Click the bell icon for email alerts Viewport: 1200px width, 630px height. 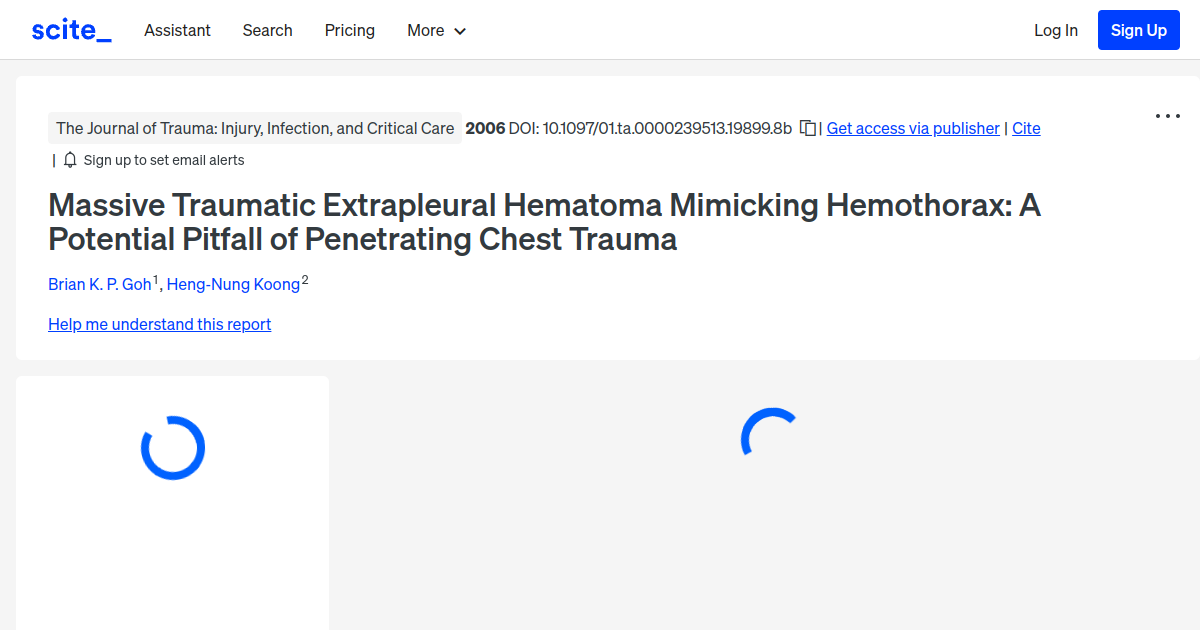[69, 159]
